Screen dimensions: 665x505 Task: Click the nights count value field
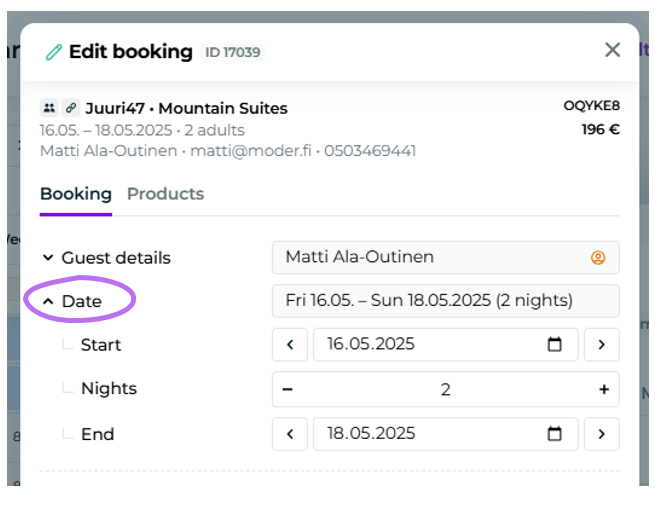click(446, 389)
